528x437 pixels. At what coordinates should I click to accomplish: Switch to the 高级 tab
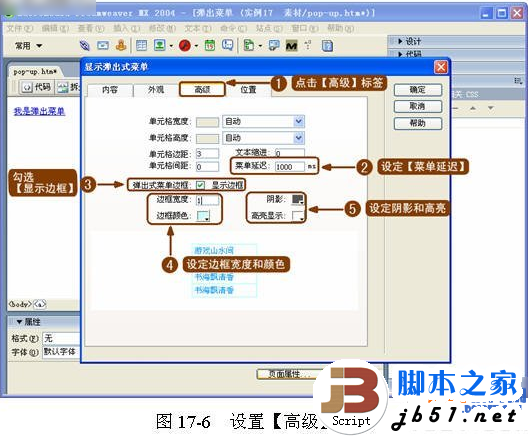[x=202, y=90]
